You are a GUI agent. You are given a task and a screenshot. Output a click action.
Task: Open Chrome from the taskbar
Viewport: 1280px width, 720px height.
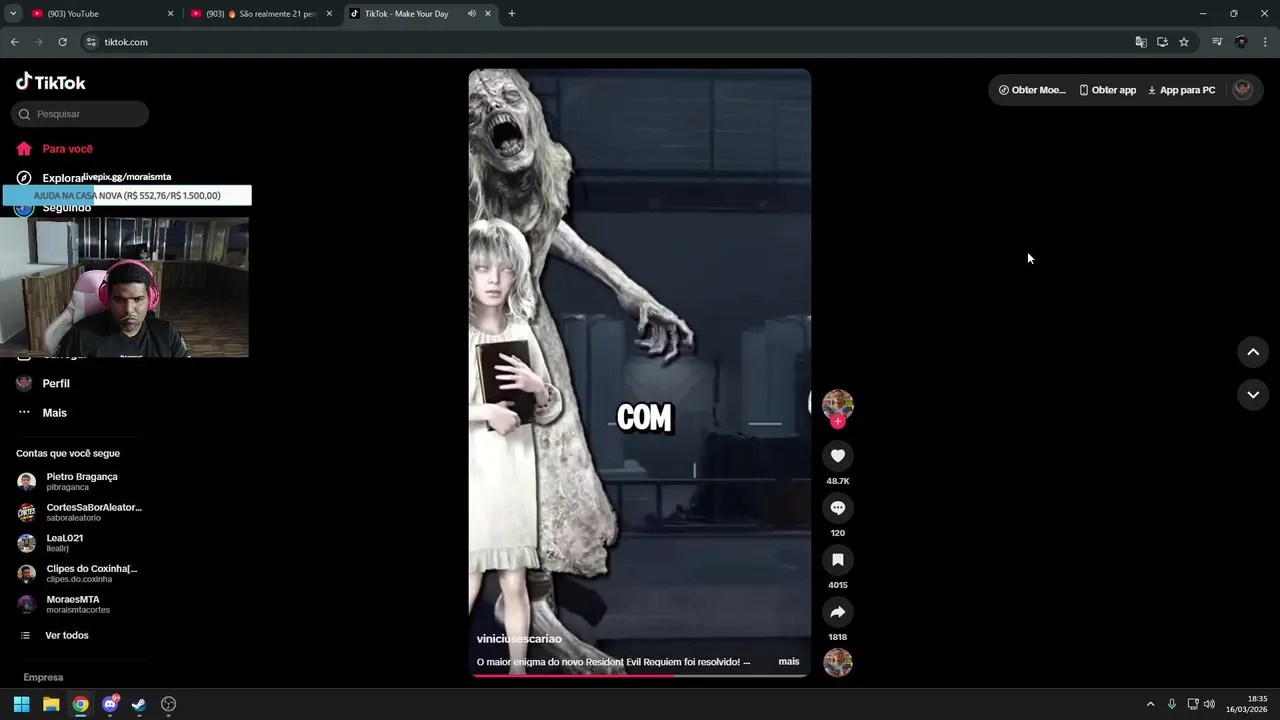pyautogui.click(x=80, y=704)
